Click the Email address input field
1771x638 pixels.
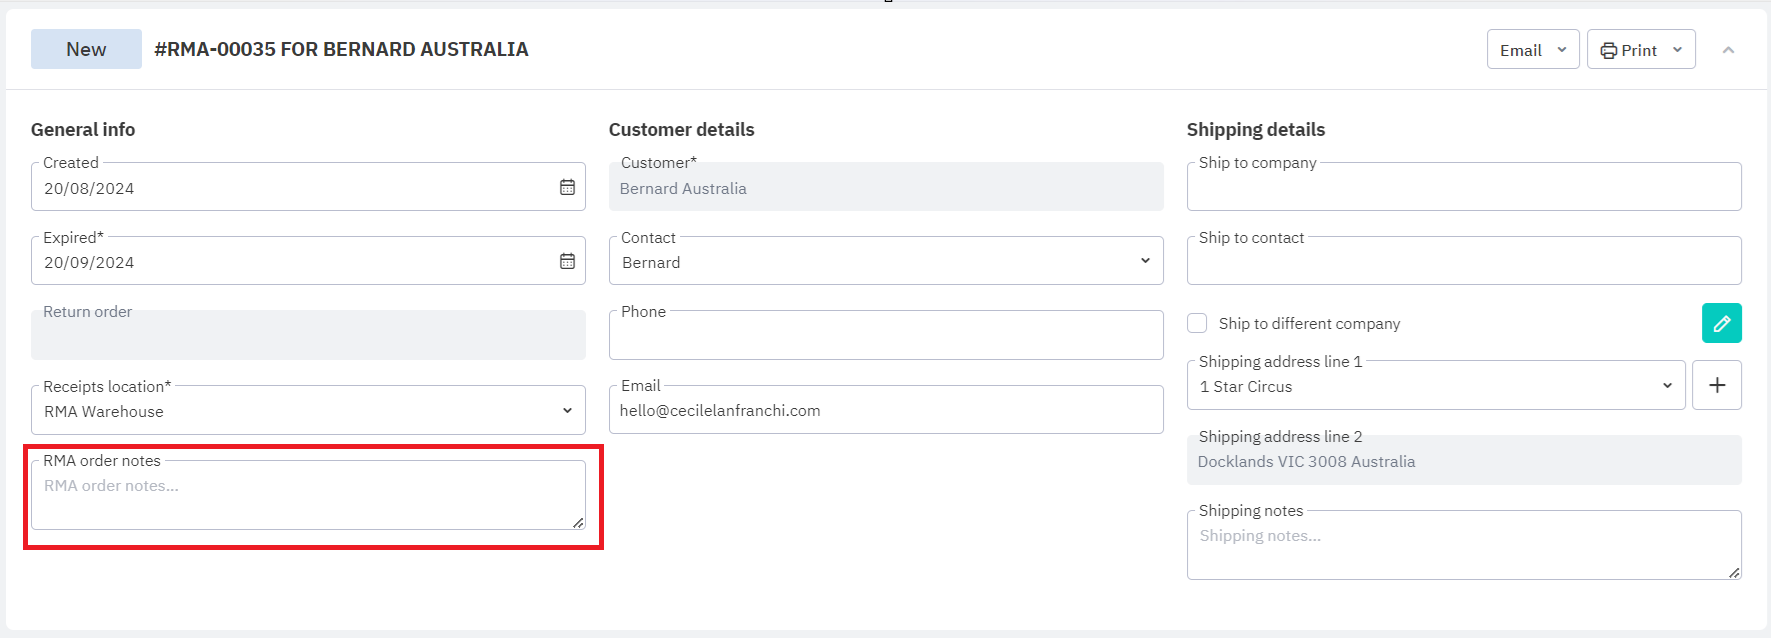885,411
